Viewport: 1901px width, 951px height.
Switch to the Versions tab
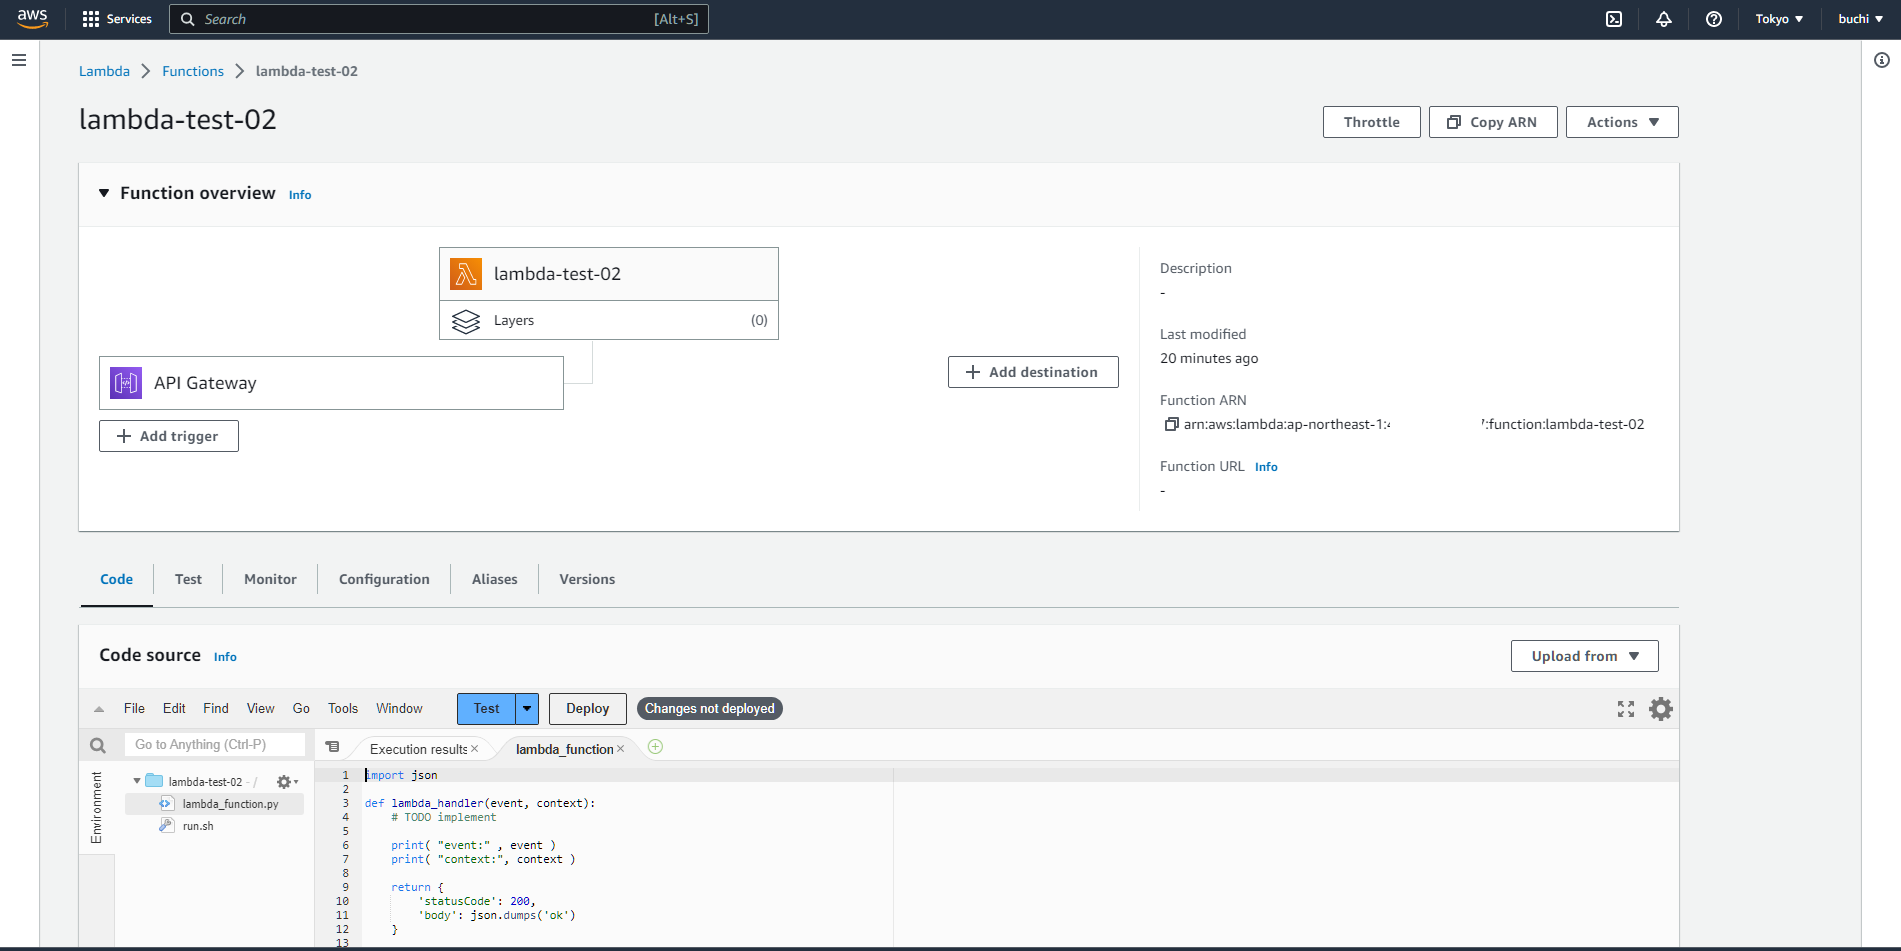click(x=587, y=579)
